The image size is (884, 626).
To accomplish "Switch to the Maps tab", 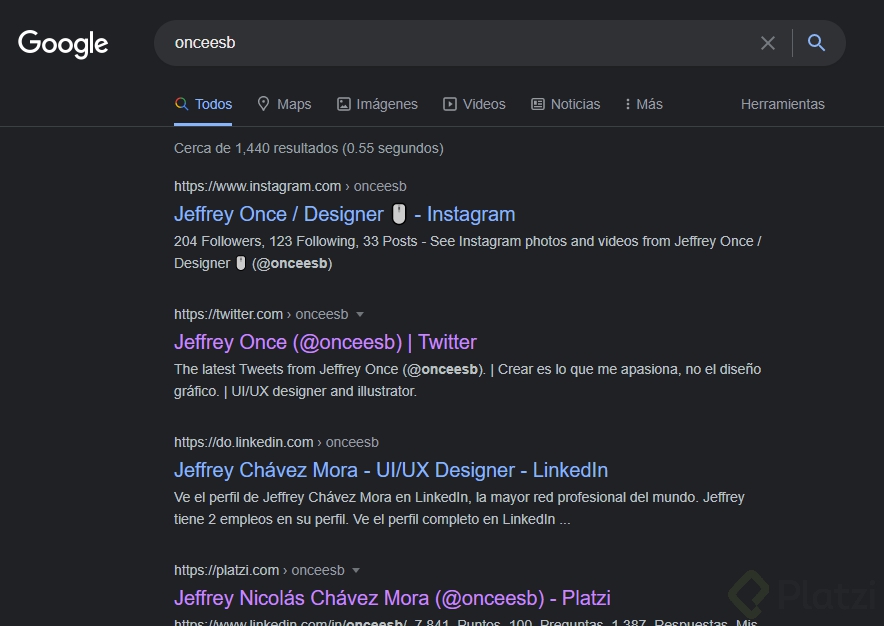I will tap(284, 104).
